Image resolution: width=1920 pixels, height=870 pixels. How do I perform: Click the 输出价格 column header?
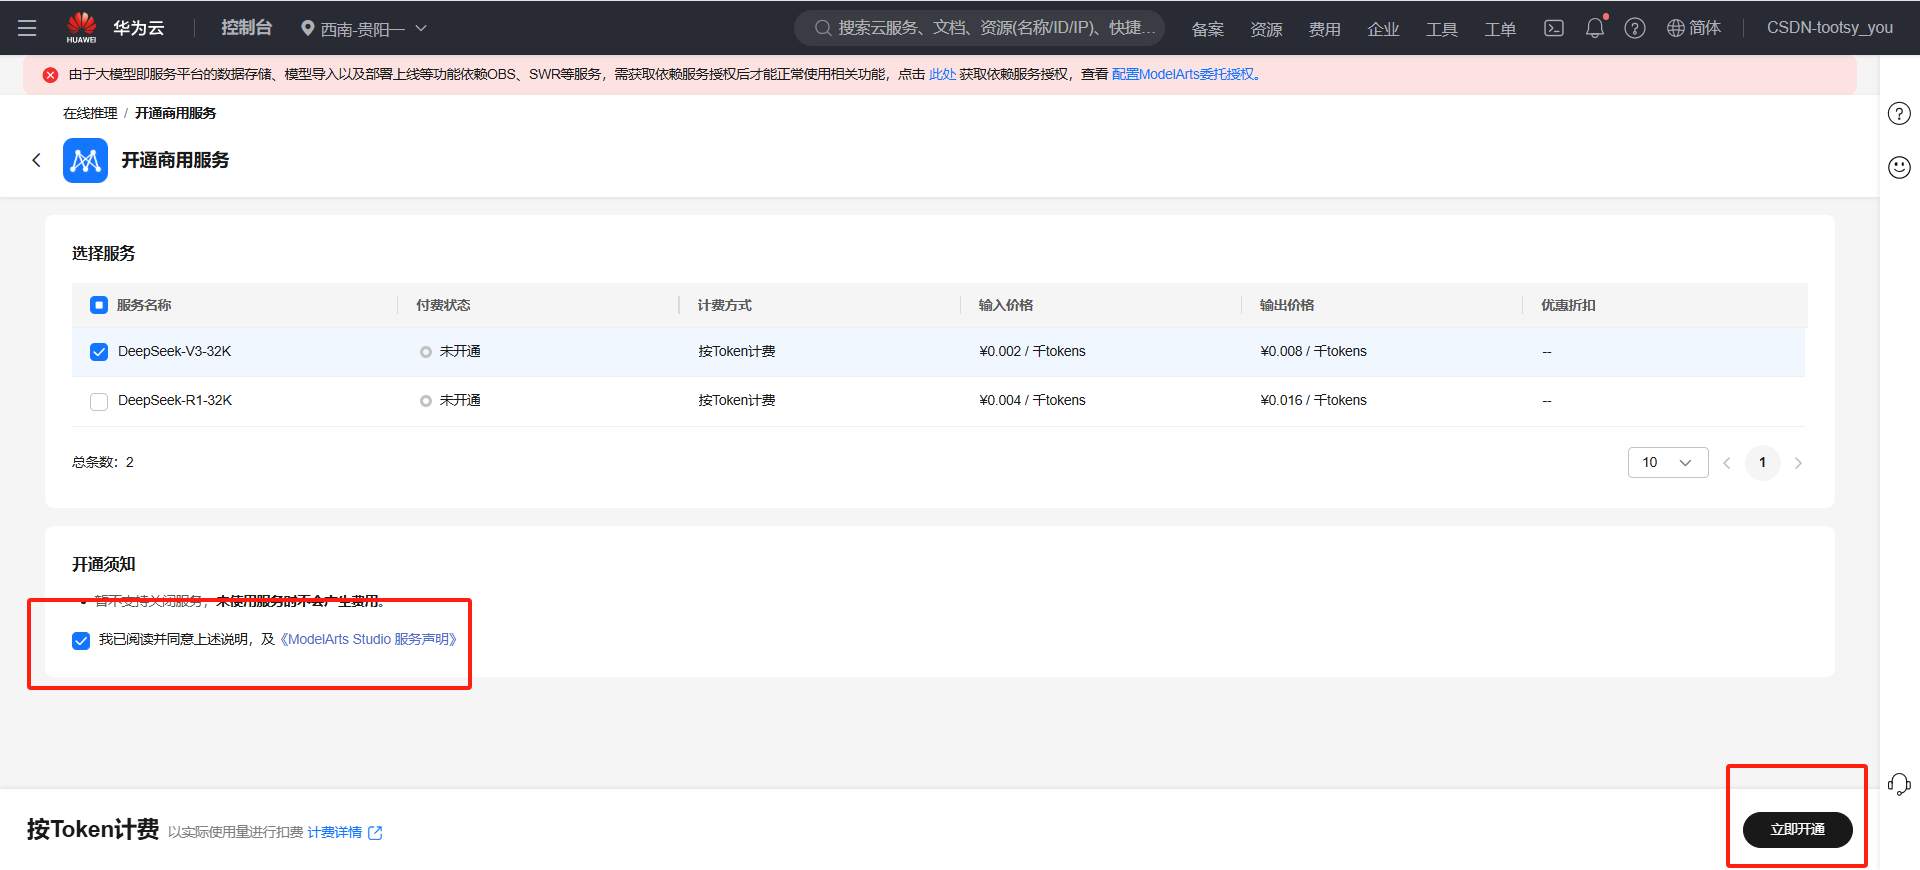click(1287, 305)
